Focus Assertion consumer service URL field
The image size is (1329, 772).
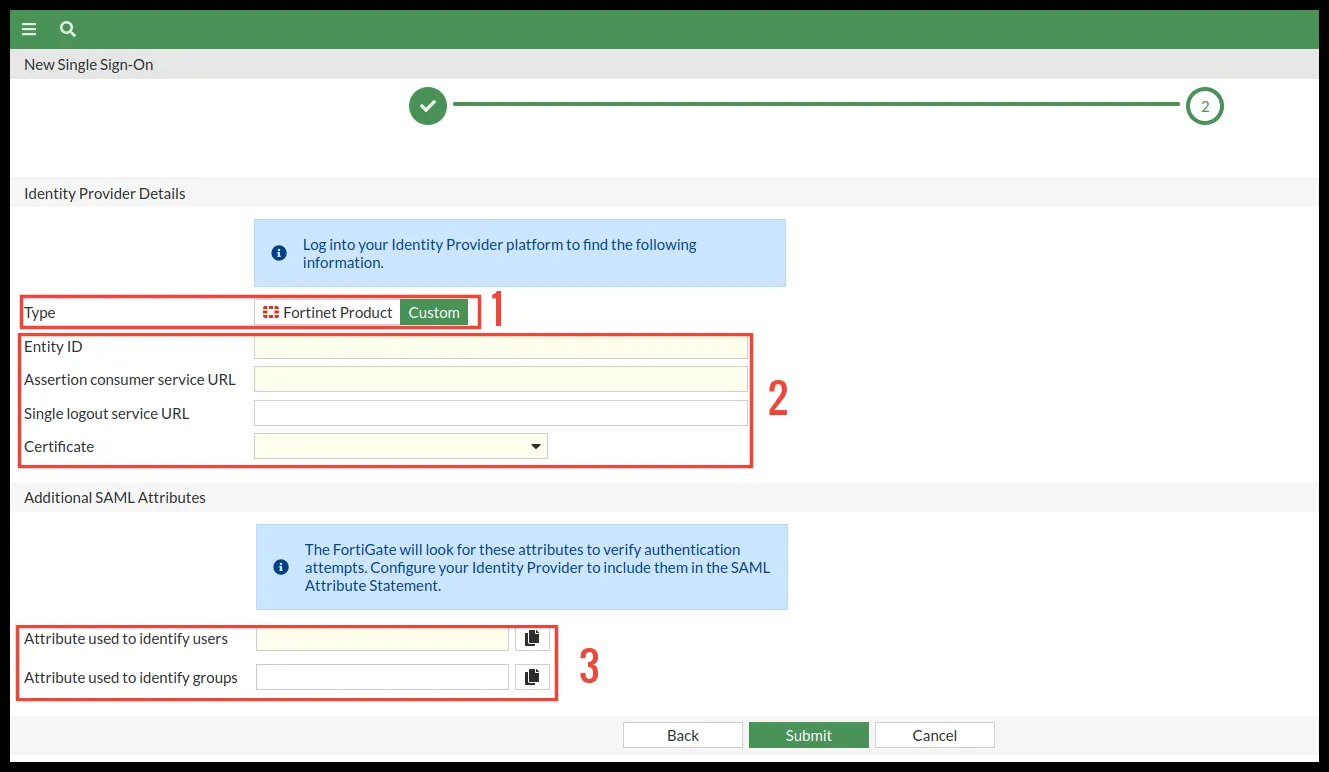pyautogui.click(x=501, y=379)
